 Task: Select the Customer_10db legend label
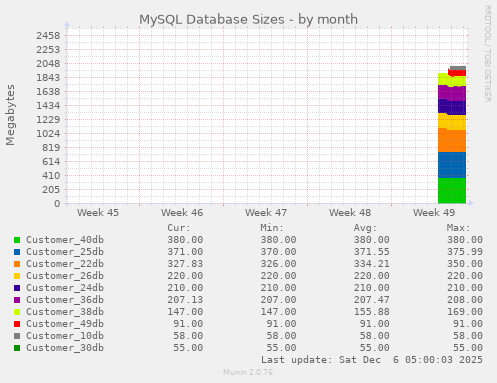65,336
